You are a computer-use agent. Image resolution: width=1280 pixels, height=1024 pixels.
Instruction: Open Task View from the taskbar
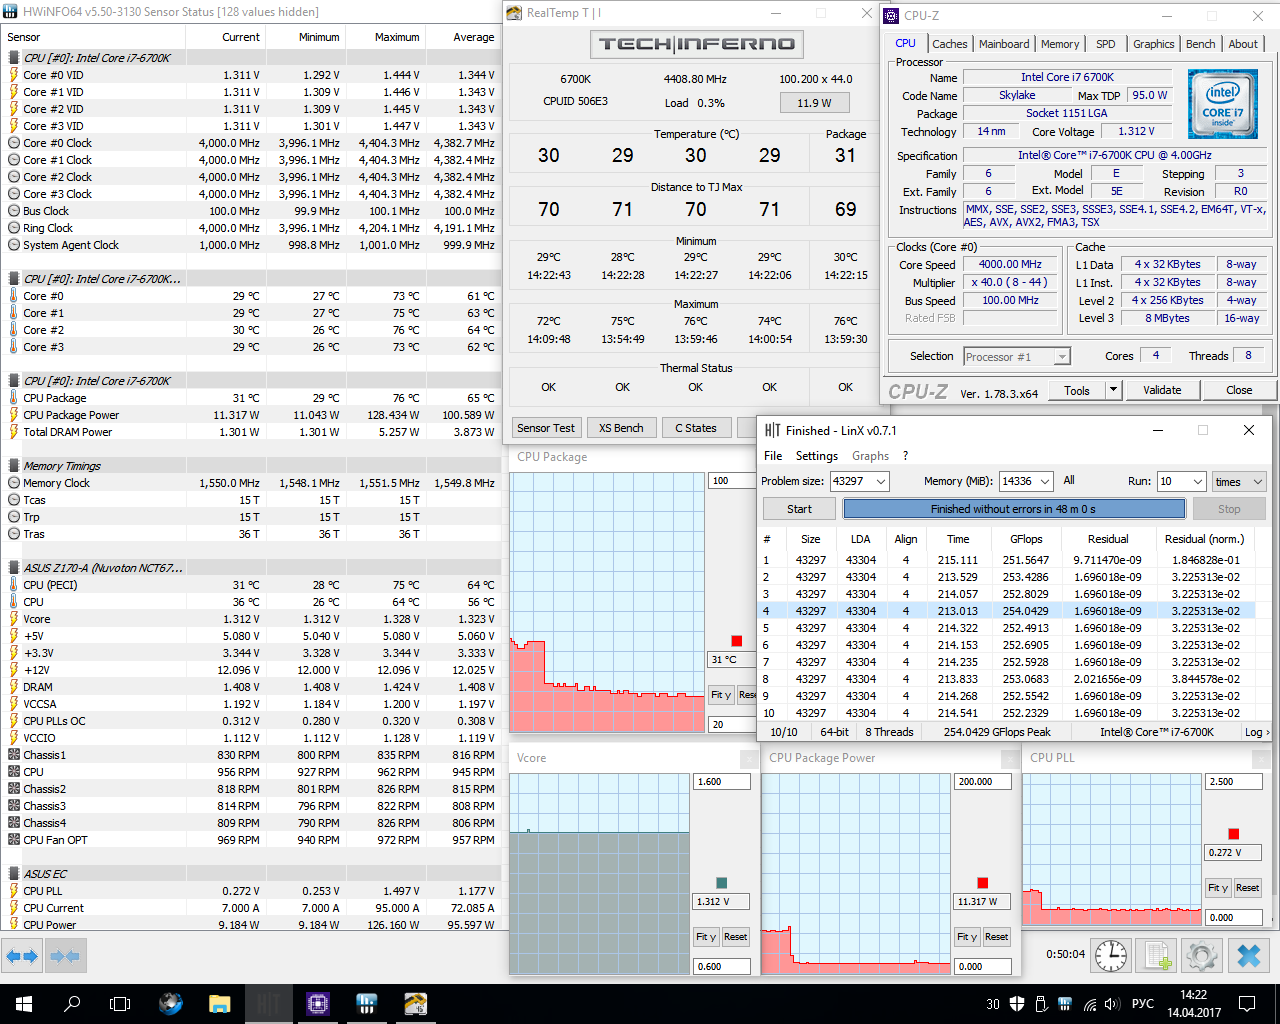point(120,1004)
